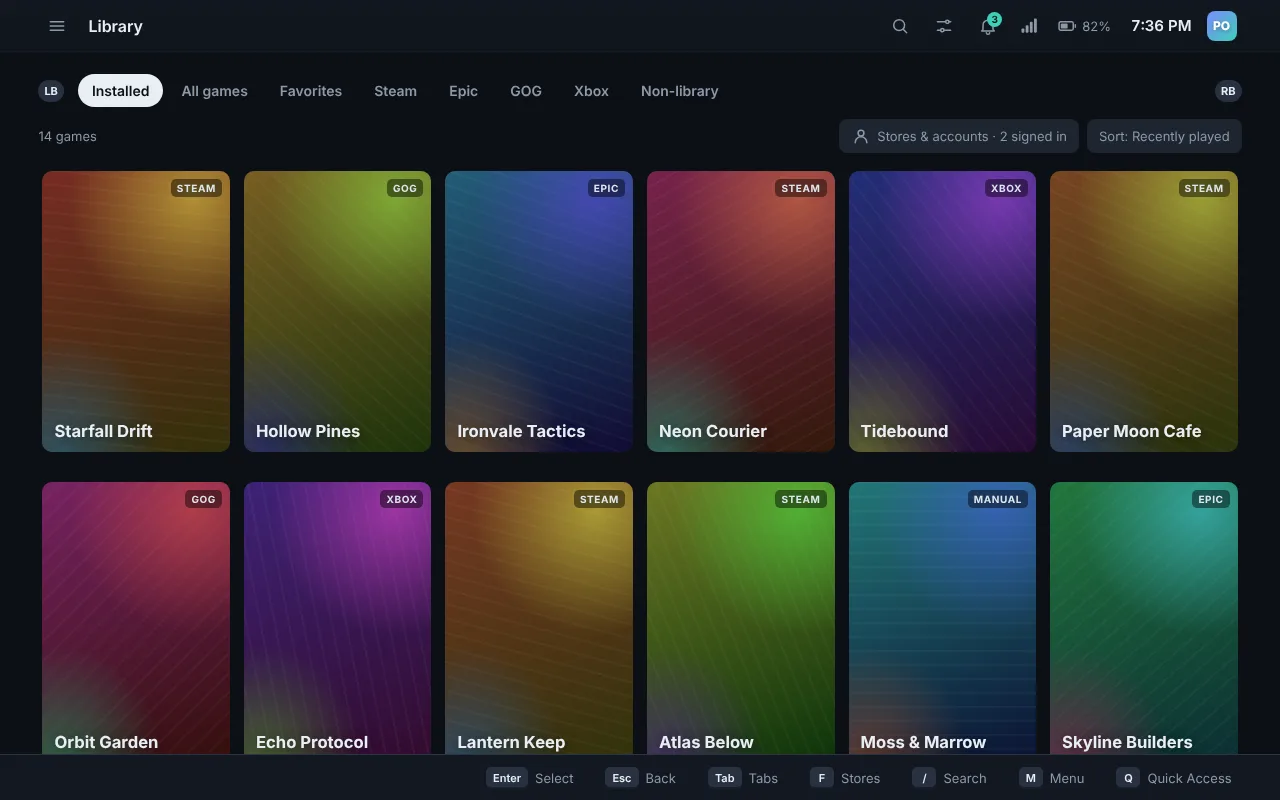This screenshot has height=800, width=1280.
Task: Open notifications bell with badge
Action: coord(988,26)
